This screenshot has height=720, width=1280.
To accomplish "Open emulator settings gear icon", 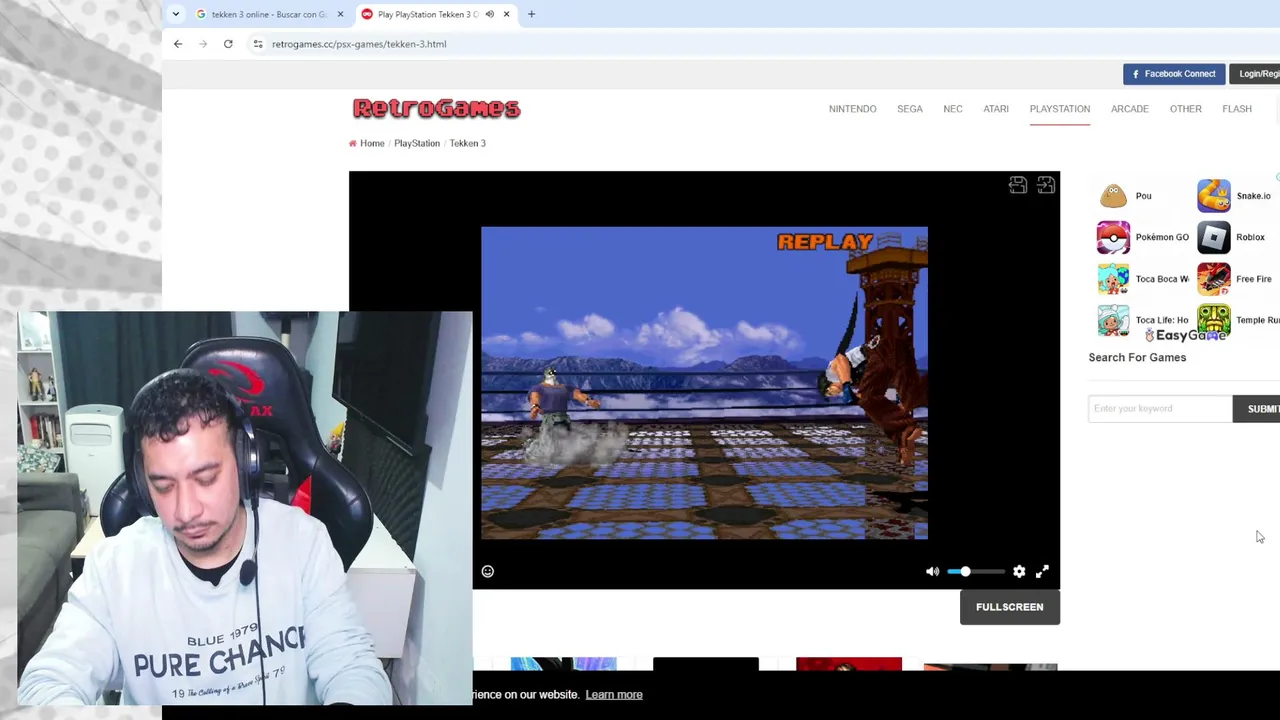I will pyautogui.click(x=1019, y=571).
